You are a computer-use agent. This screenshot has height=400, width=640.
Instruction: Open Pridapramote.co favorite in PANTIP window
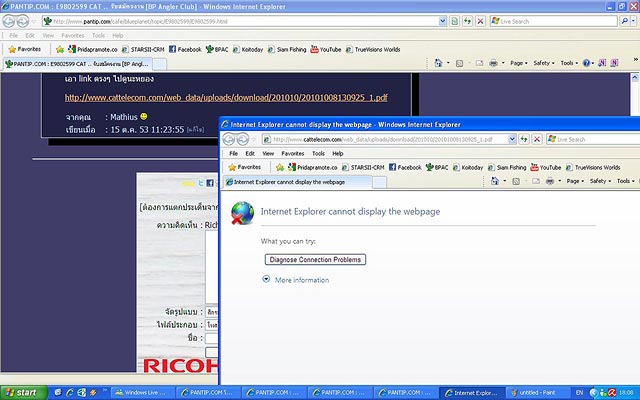[93, 49]
